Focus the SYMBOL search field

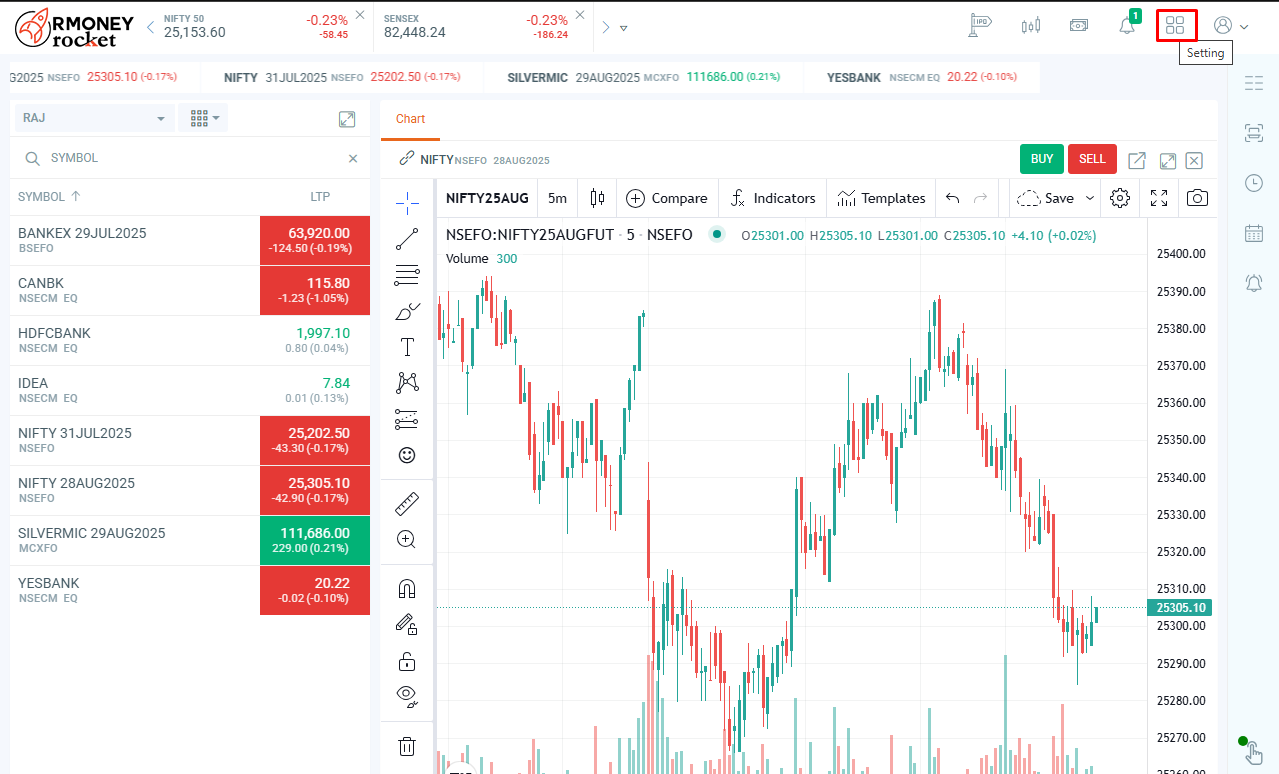click(x=190, y=158)
